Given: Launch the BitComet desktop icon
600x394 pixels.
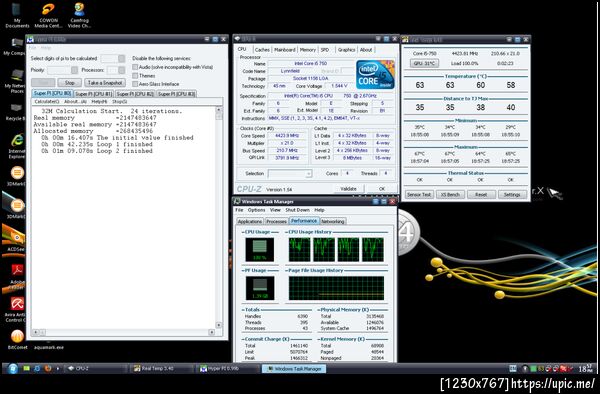Looking at the screenshot, I should click(17, 340).
